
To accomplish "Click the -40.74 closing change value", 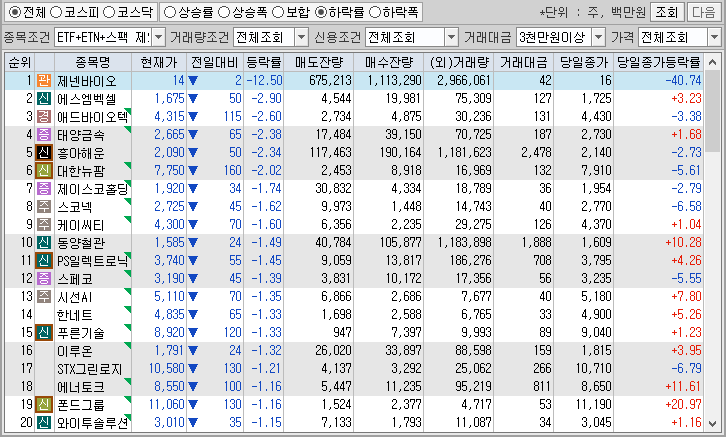I will tap(683, 81).
